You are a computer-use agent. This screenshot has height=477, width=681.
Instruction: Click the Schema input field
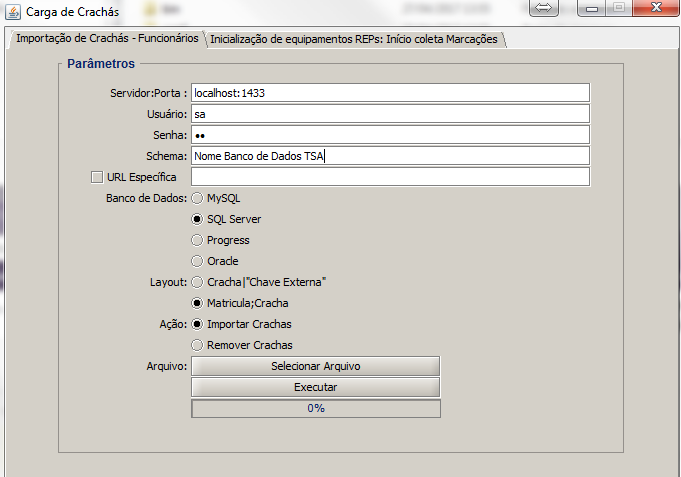coord(390,156)
